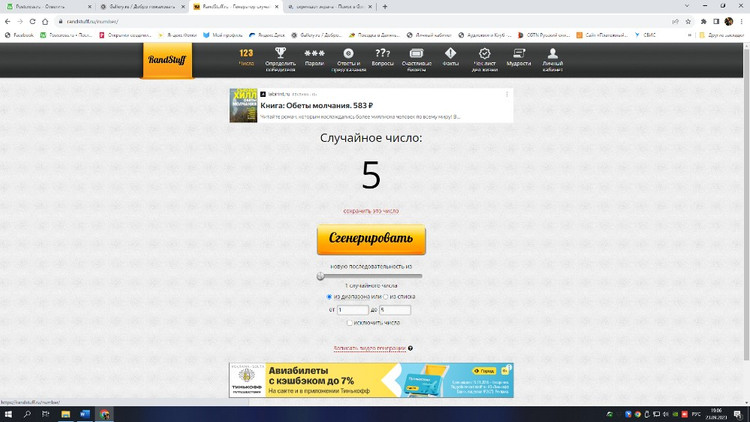Enable the 'исключить числа' checkbox
Viewport: 750px width, 422px height.
coord(349,323)
